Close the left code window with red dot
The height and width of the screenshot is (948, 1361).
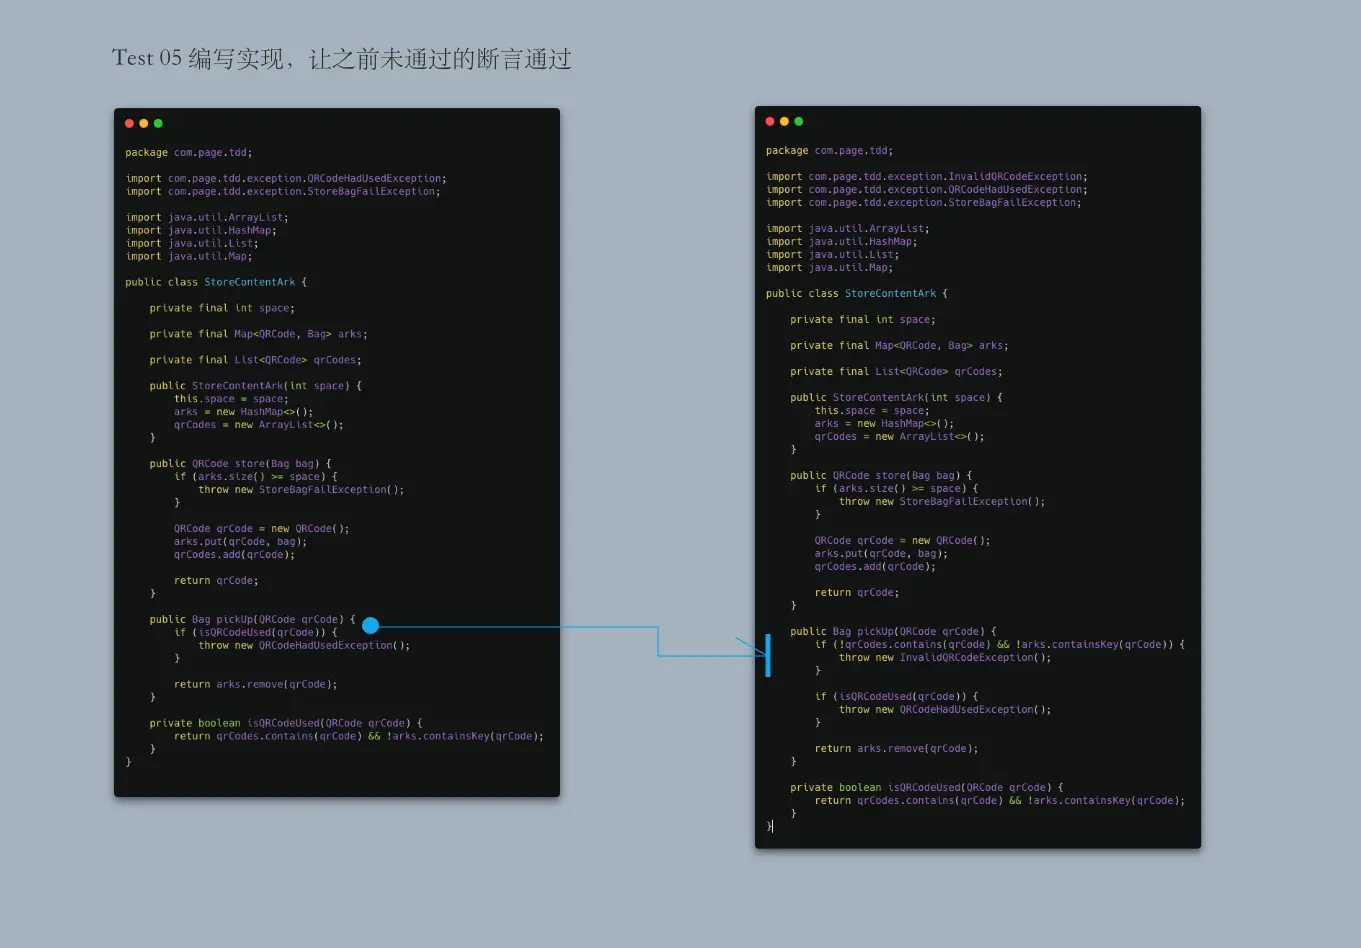(x=129, y=123)
